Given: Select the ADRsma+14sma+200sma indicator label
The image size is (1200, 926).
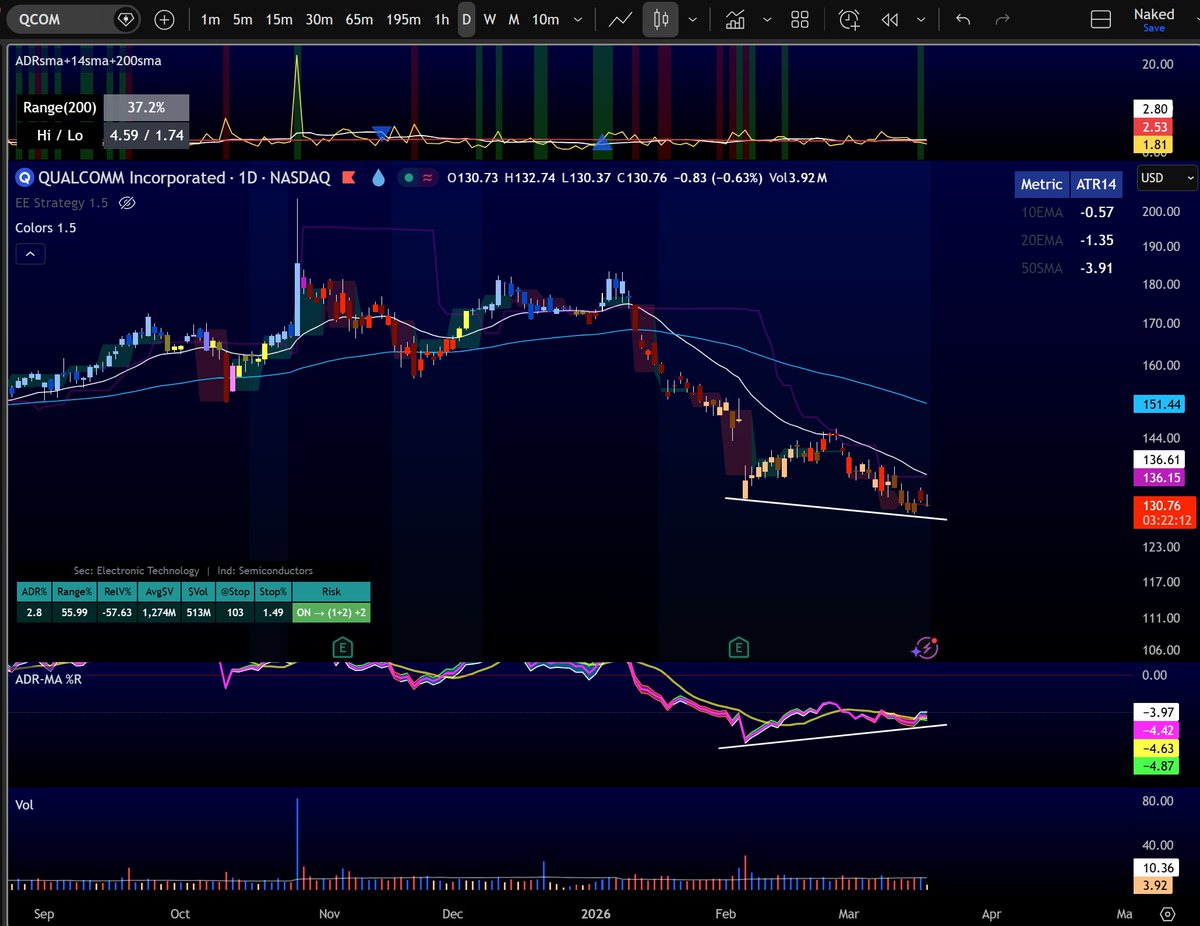Looking at the screenshot, I should 88,60.
